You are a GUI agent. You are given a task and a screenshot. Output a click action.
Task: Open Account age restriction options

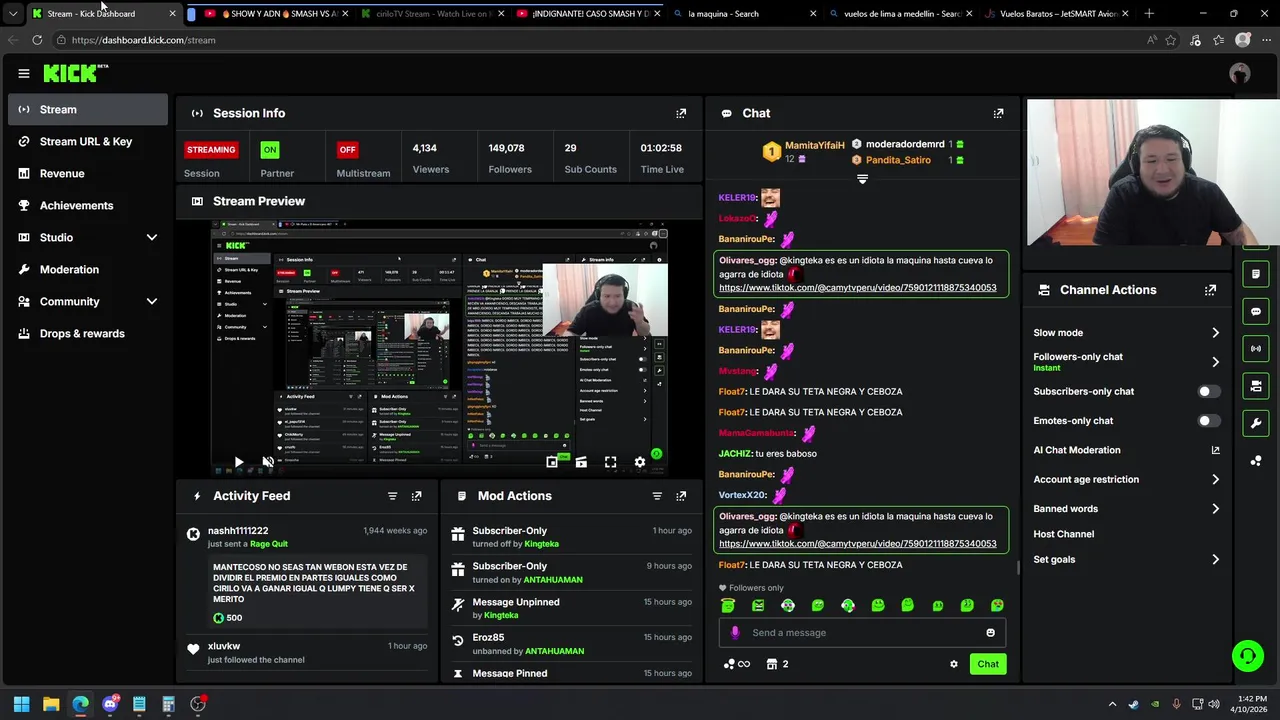[1127, 480]
